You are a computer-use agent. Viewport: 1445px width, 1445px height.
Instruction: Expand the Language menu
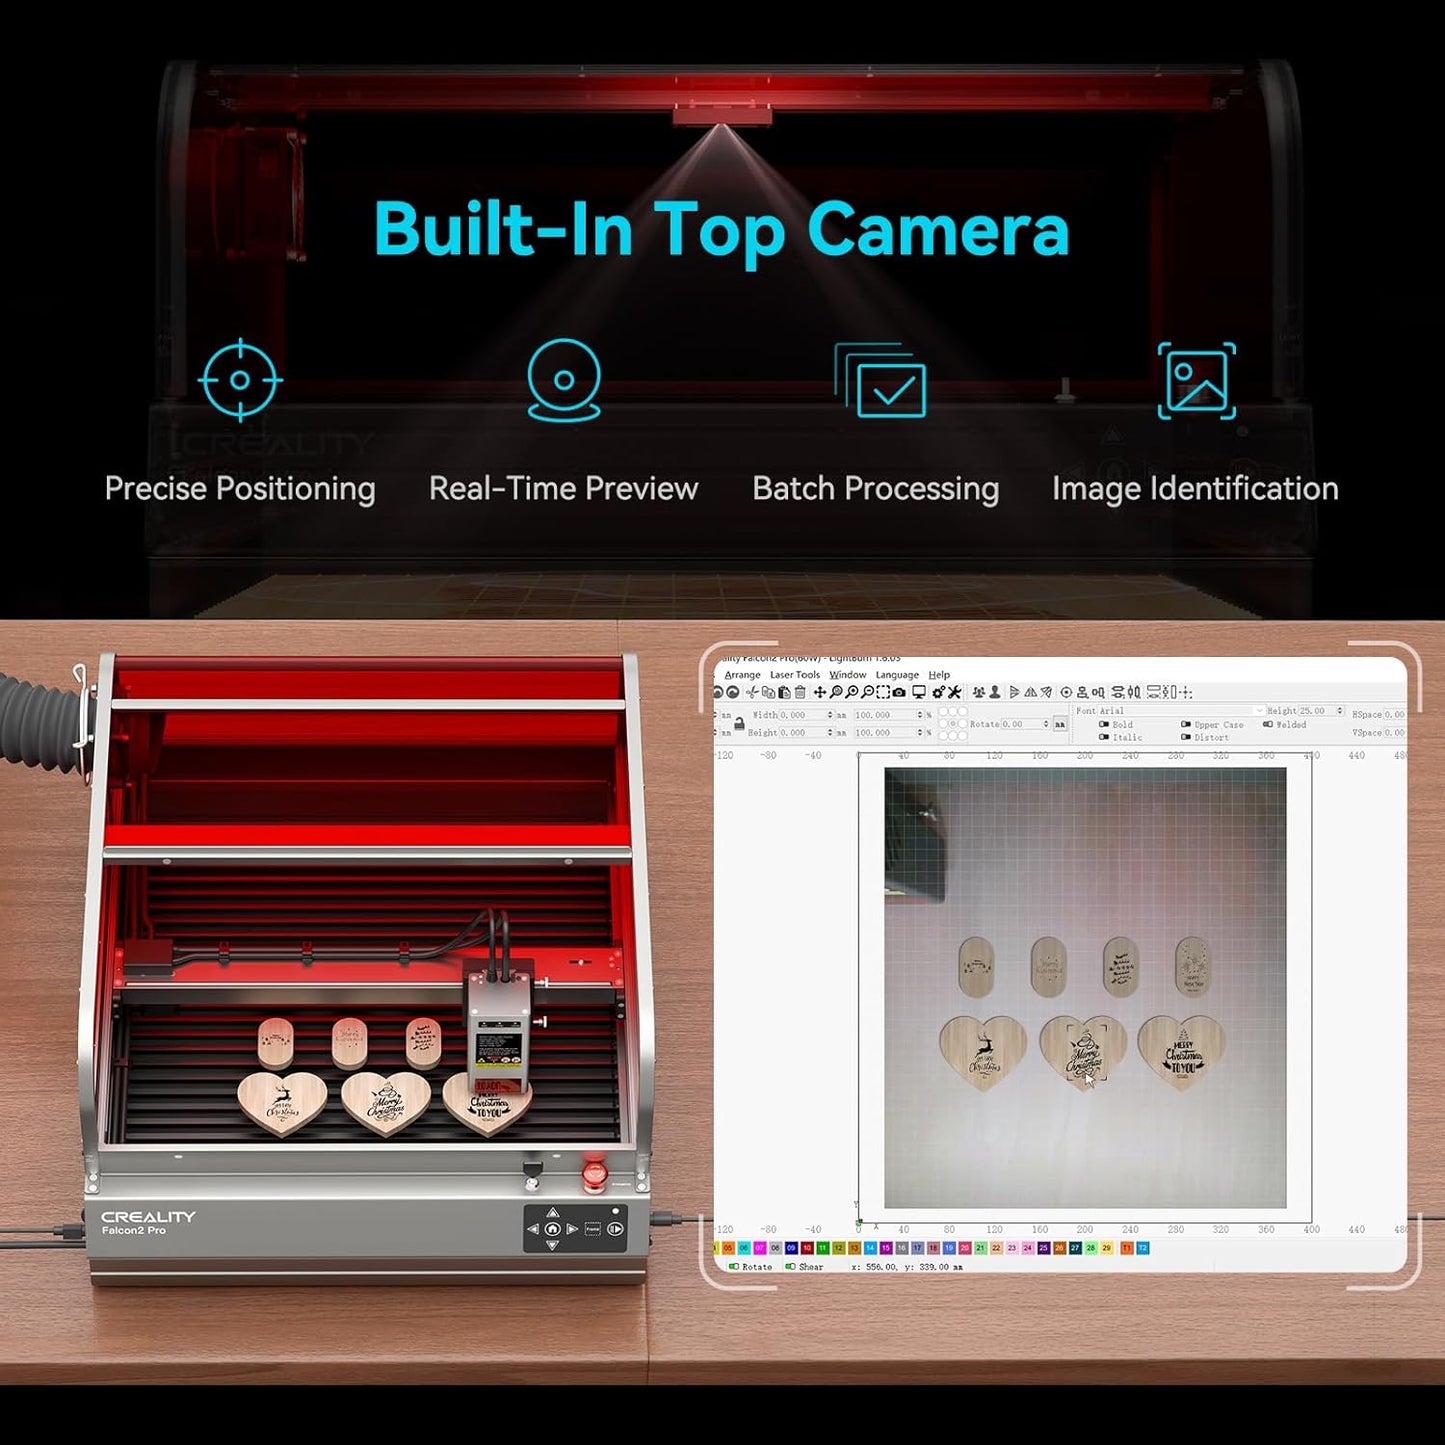(x=897, y=675)
